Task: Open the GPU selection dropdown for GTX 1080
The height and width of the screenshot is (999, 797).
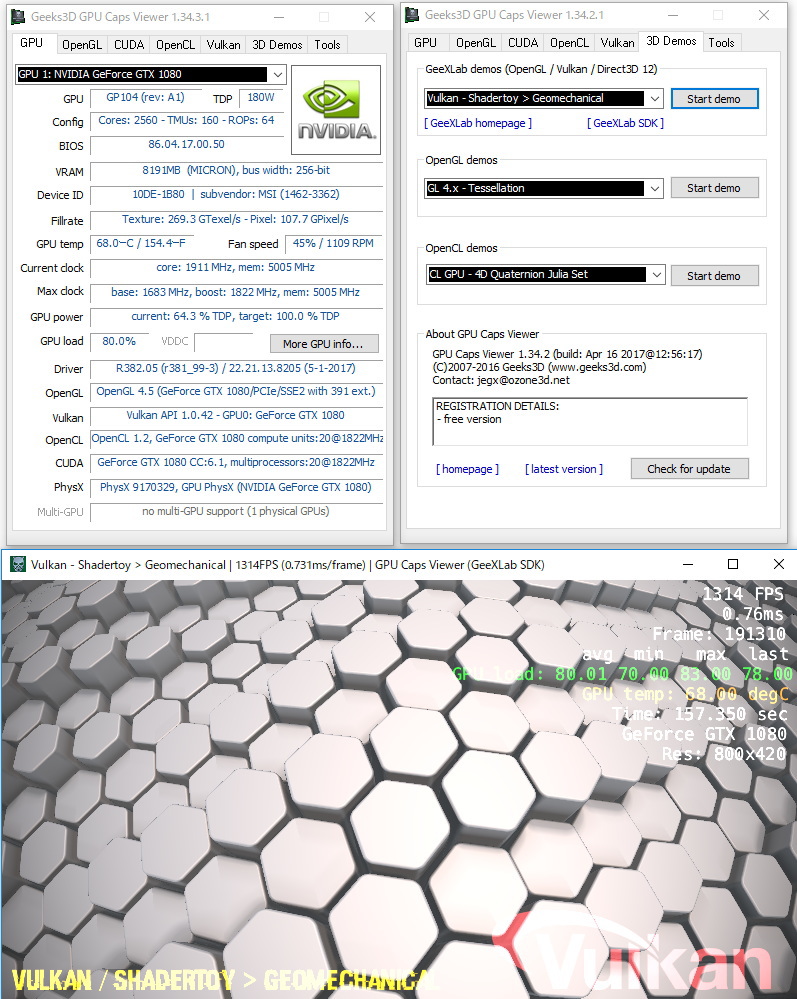Action: [278, 74]
